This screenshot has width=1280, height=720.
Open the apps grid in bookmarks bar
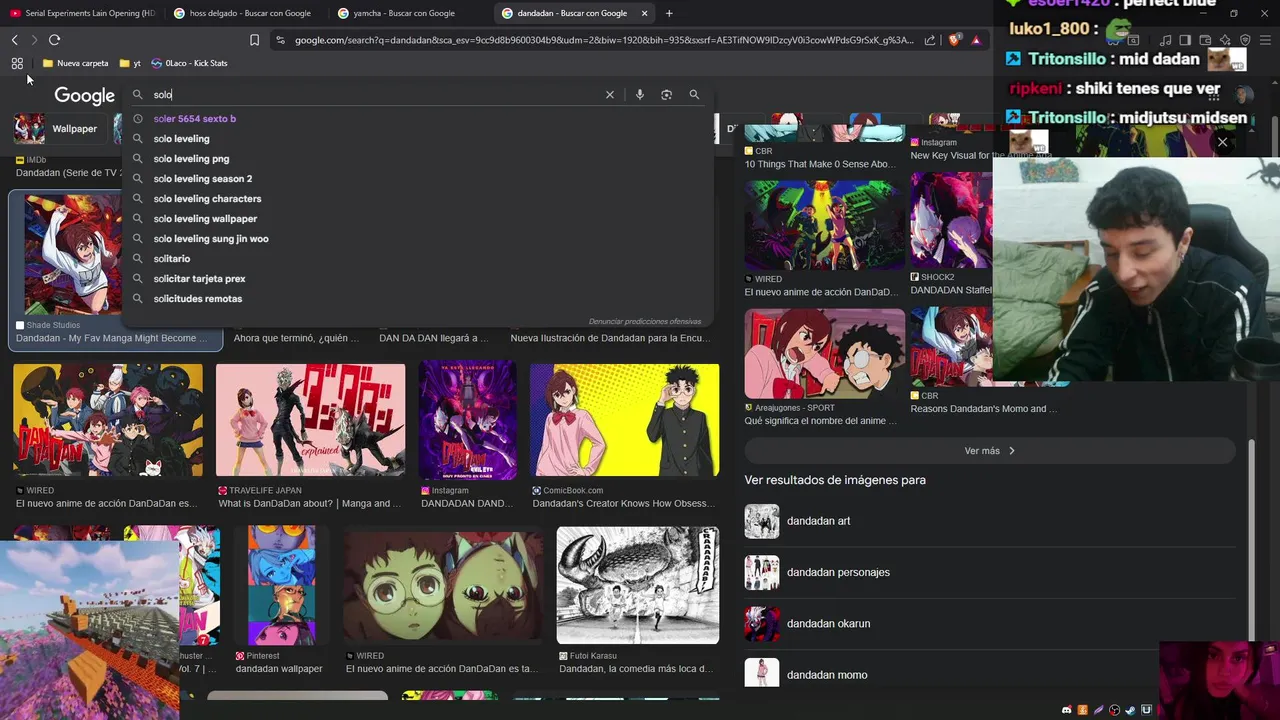[17, 63]
